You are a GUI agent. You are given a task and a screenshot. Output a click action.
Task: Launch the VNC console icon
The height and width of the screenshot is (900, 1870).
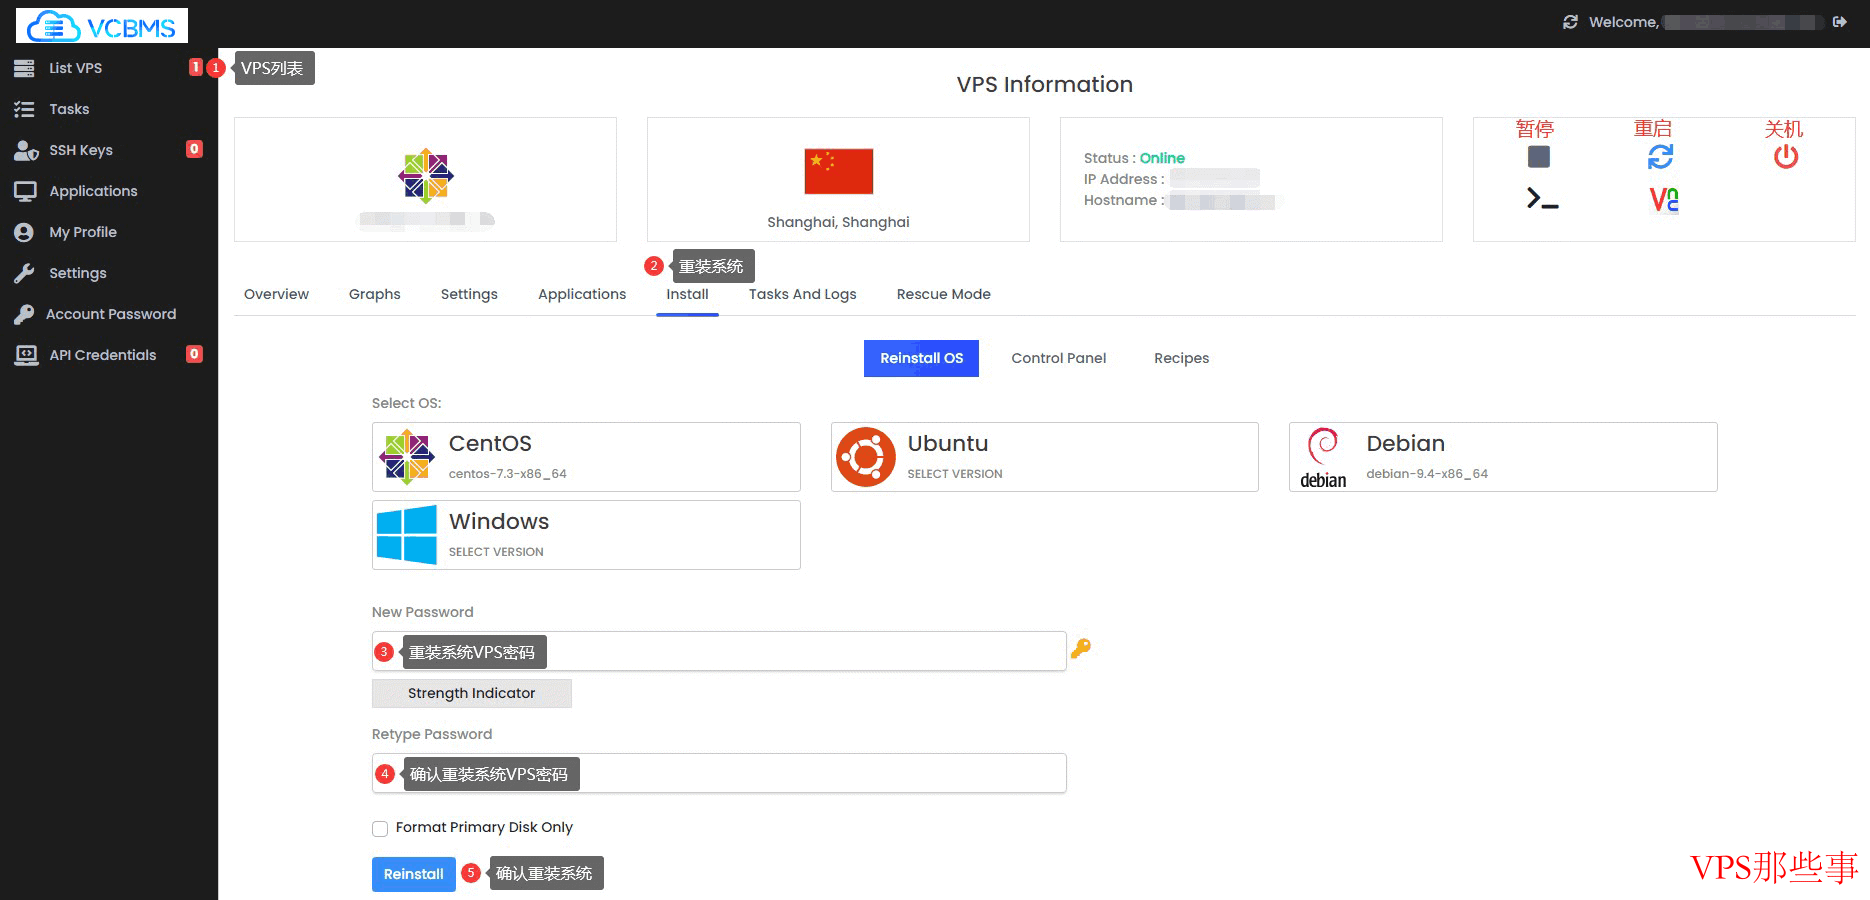1664,200
